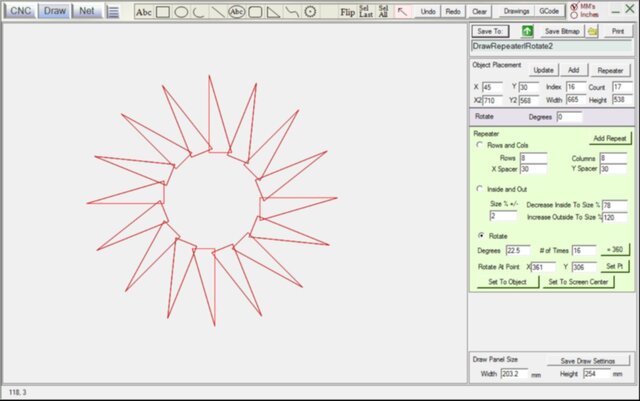
Task: Click the Flip tool
Action: coord(347,12)
